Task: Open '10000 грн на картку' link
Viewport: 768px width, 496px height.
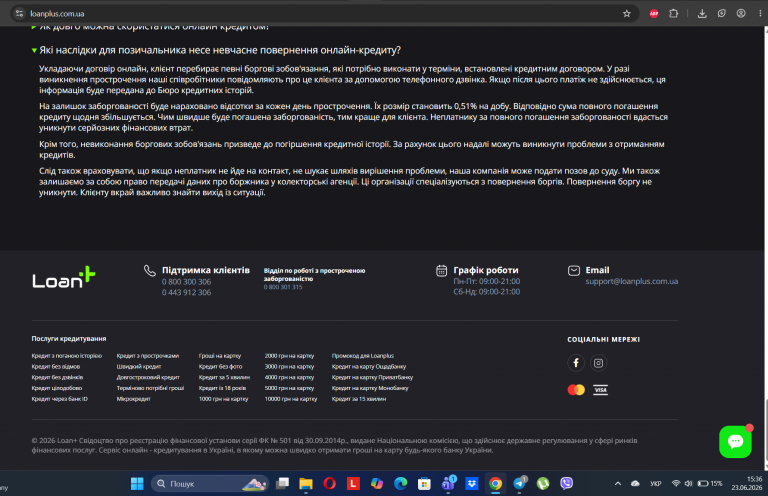Action: [291, 399]
